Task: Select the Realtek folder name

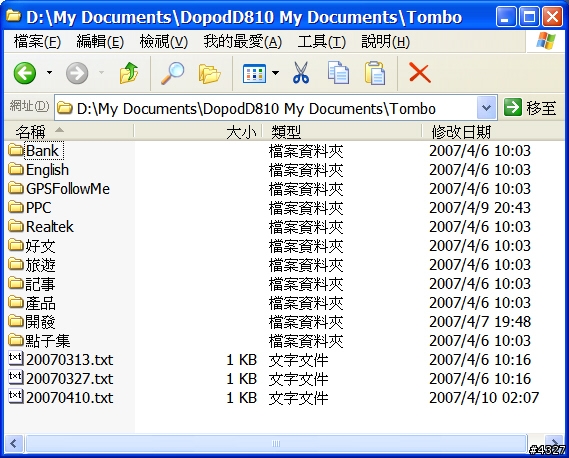Action: [50, 226]
